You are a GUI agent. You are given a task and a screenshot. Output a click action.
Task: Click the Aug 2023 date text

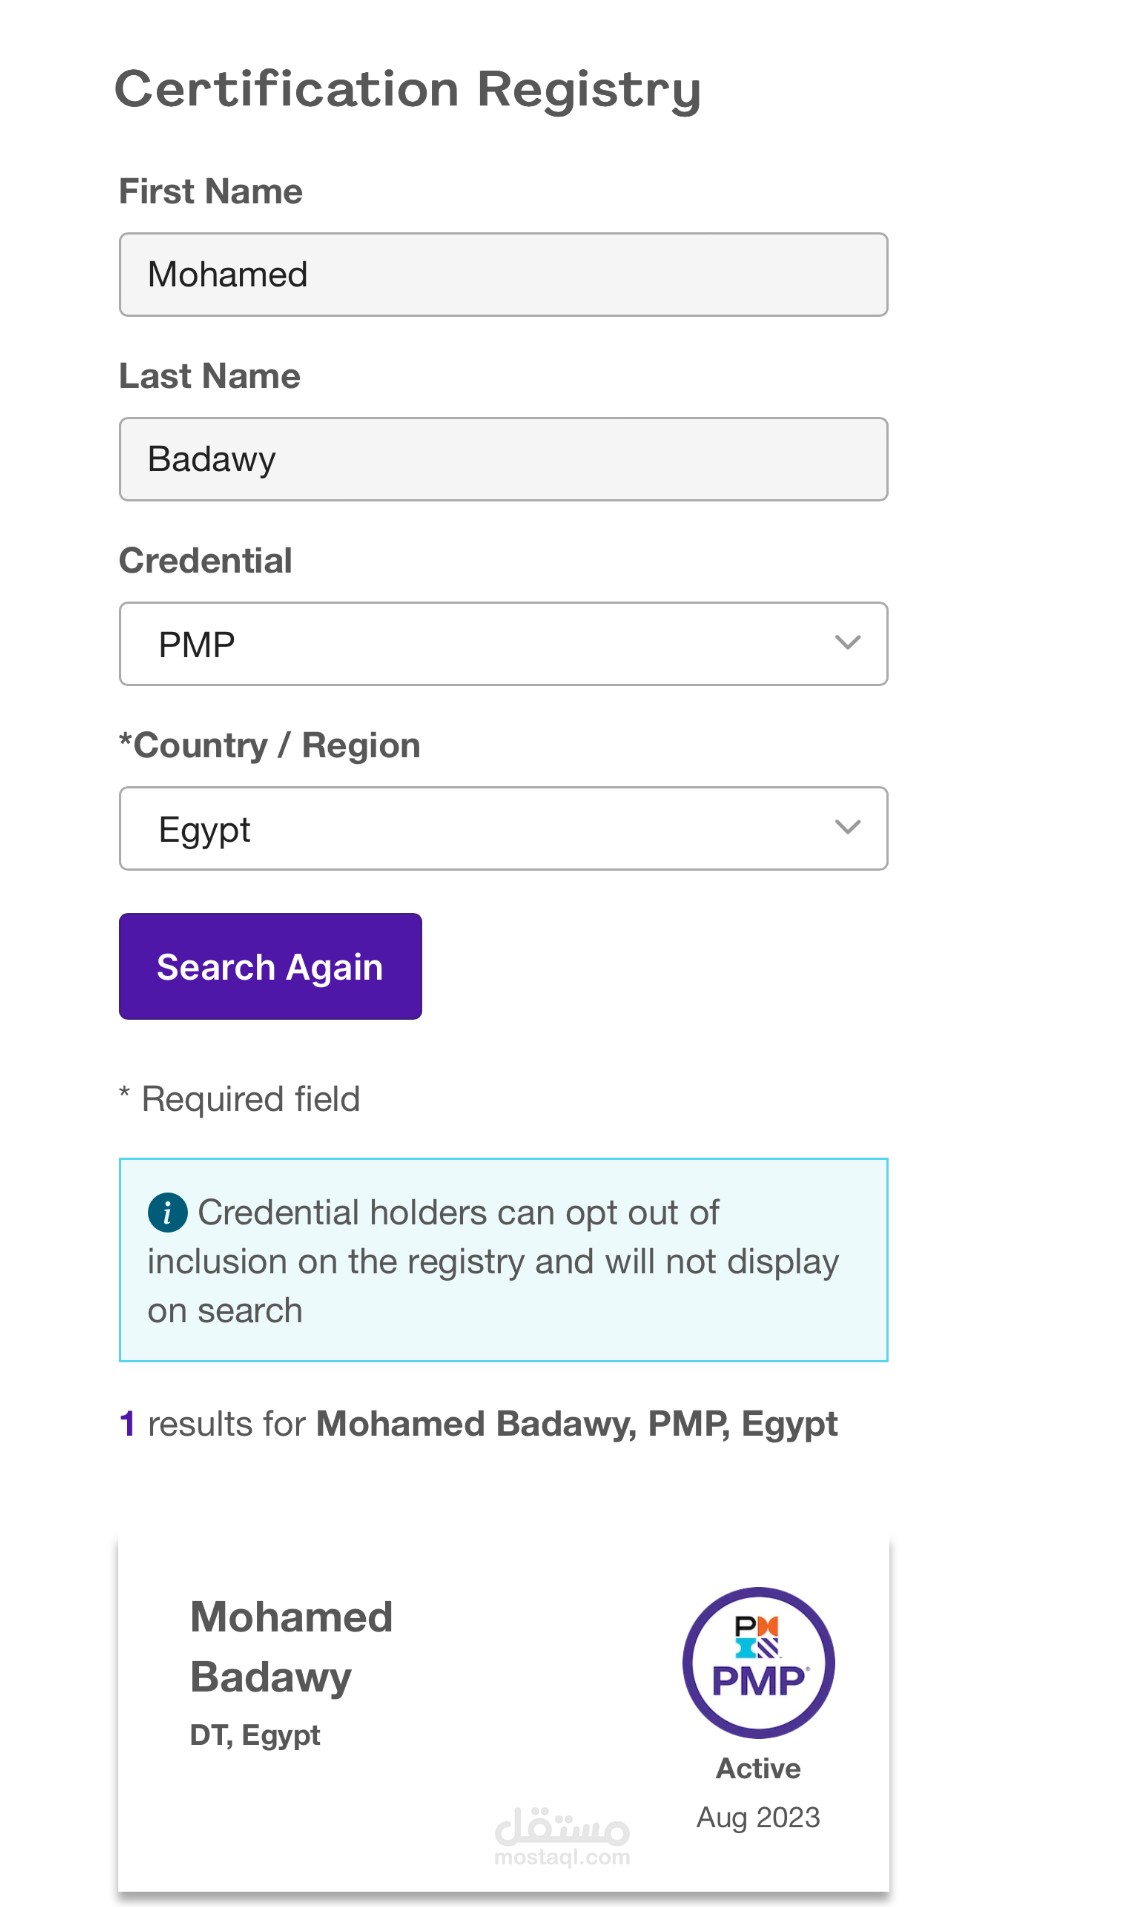pos(758,1817)
